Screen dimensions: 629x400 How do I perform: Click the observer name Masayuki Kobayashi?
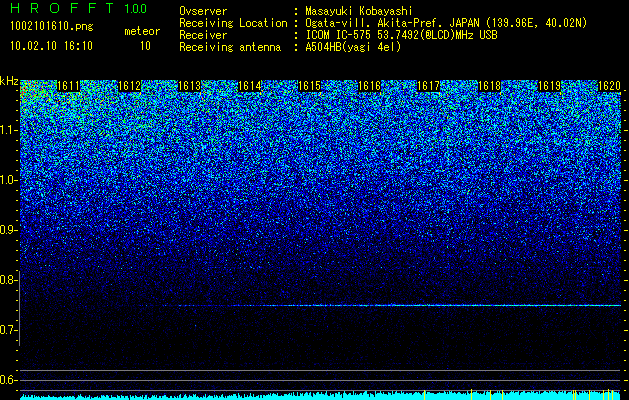pos(359,11)
